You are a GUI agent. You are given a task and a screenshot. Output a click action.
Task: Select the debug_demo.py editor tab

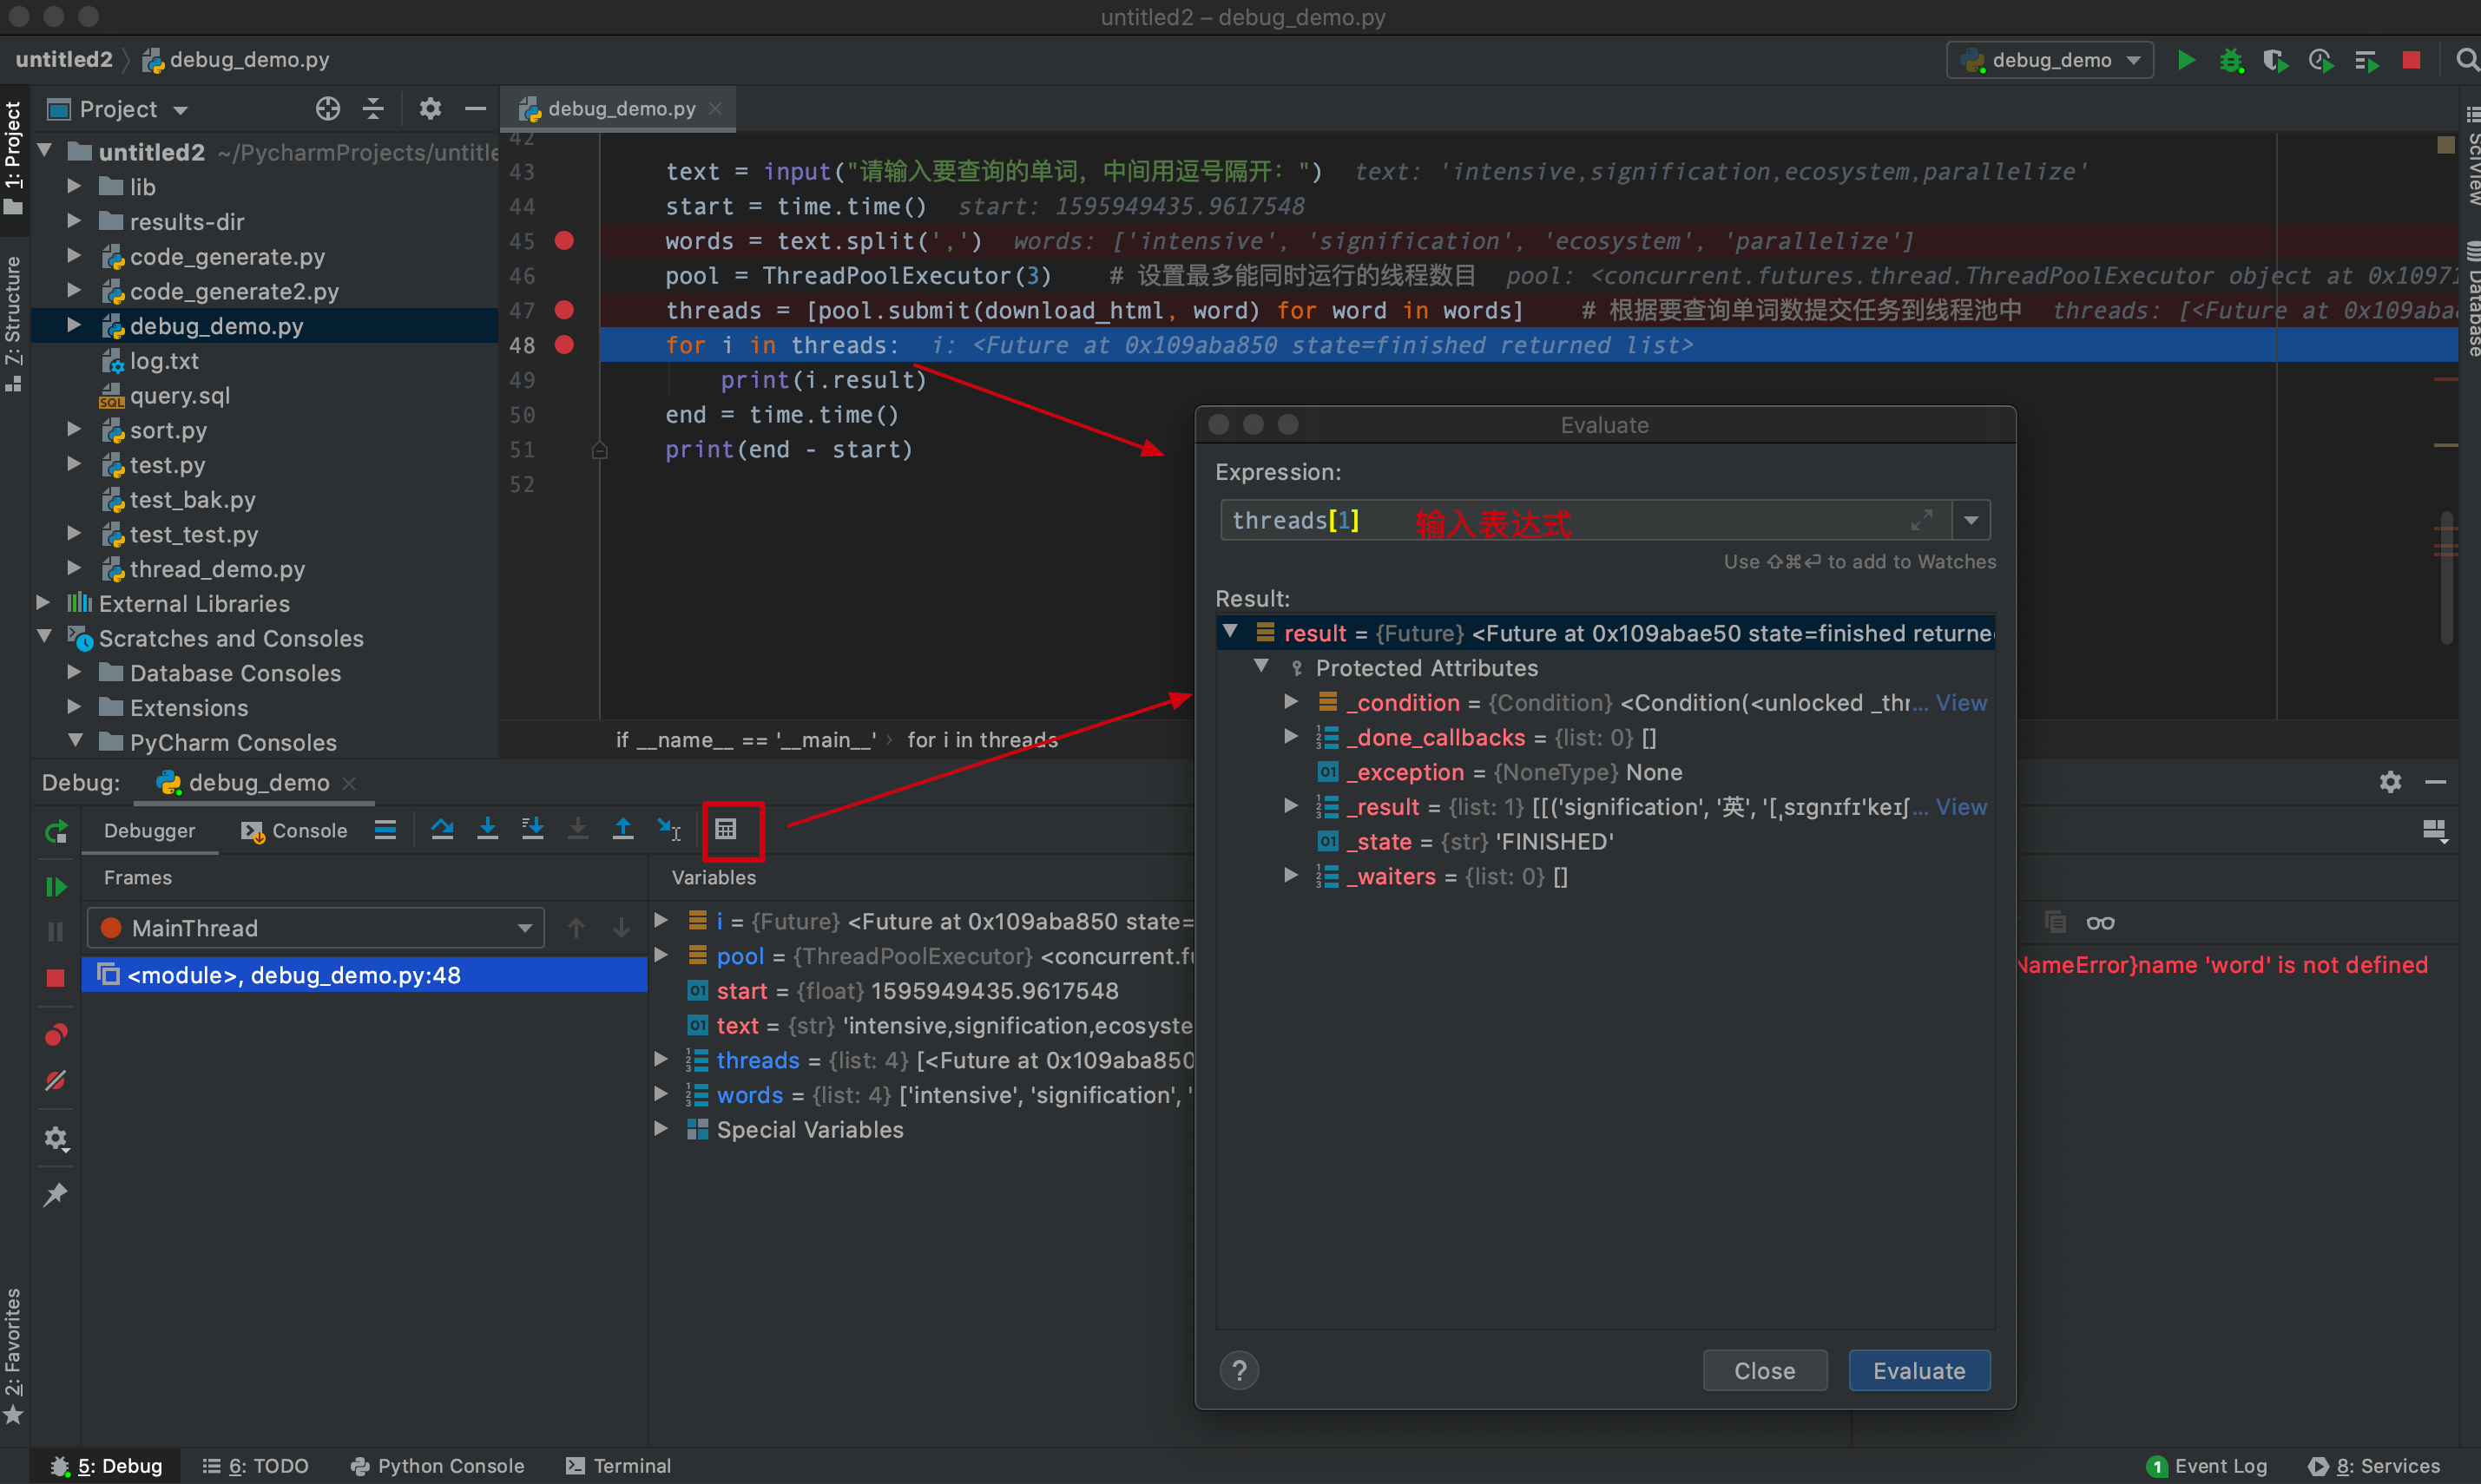(x=620, y=108)
